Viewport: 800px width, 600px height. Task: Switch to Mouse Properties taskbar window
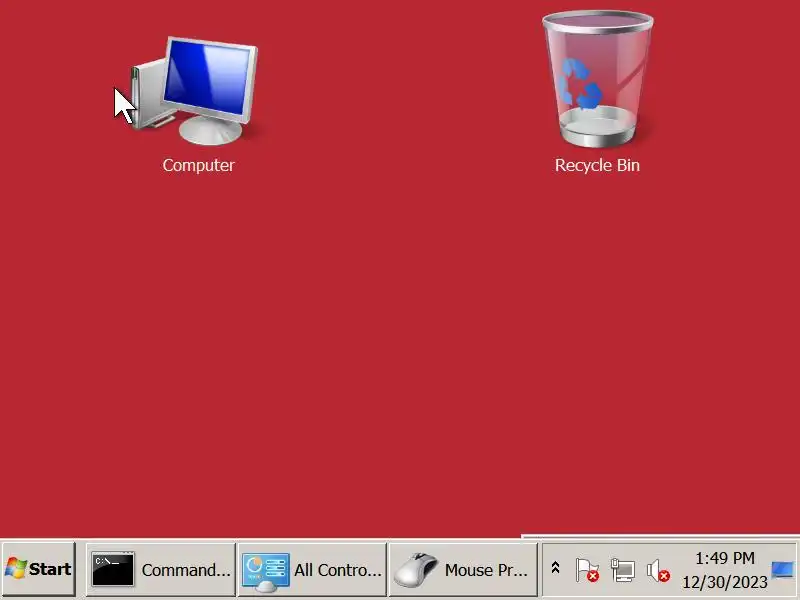point(463,569)
